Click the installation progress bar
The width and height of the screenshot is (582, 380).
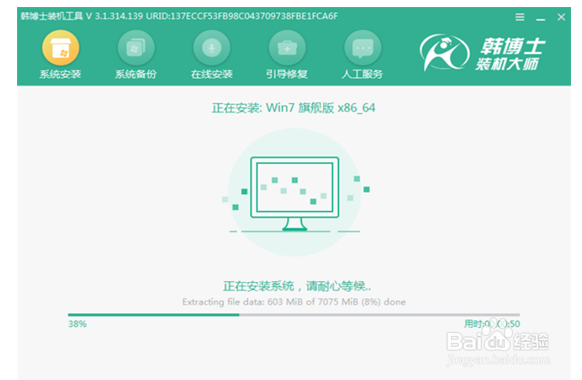pos(294,315)
